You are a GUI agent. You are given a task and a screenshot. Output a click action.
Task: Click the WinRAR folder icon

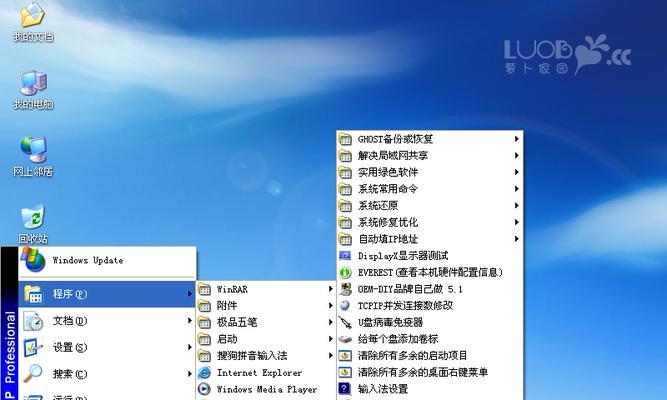tap(205, 289)
